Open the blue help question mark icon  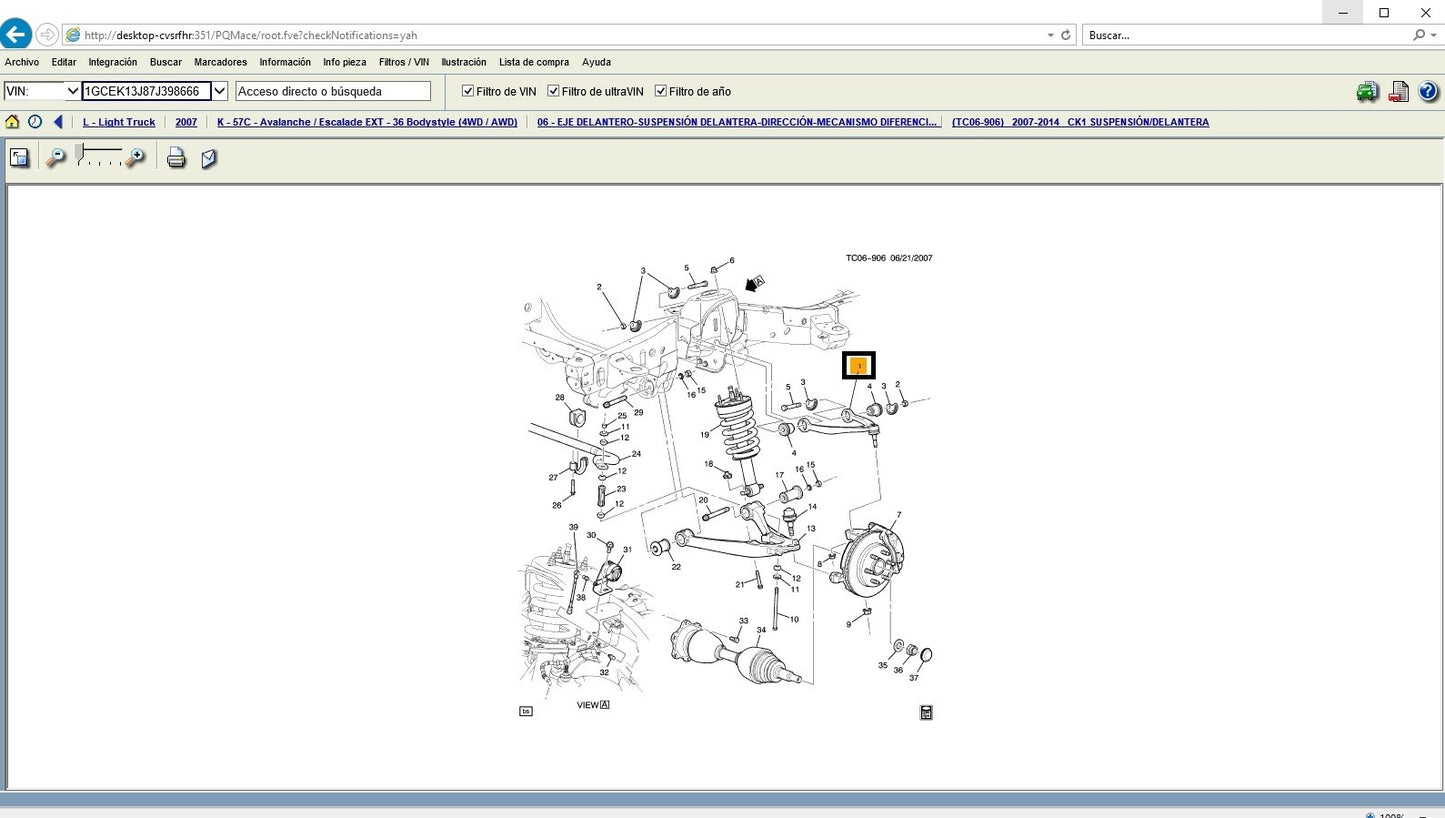1428,92
